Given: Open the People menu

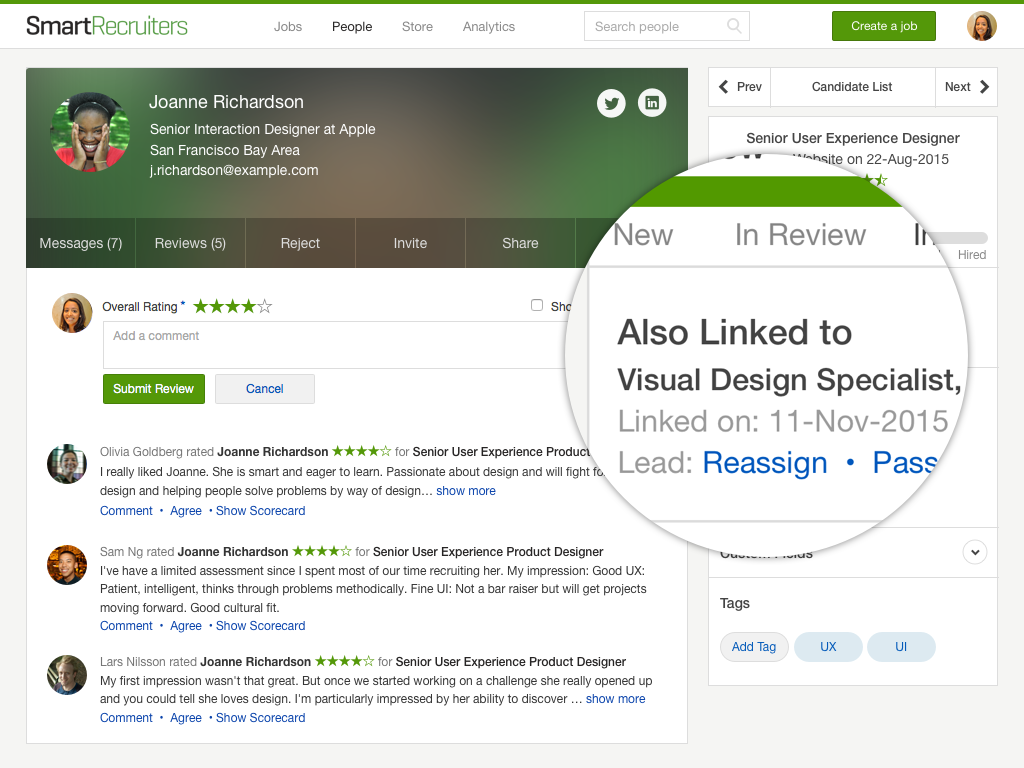Looking at the screenshot, I should click(352, 27).
